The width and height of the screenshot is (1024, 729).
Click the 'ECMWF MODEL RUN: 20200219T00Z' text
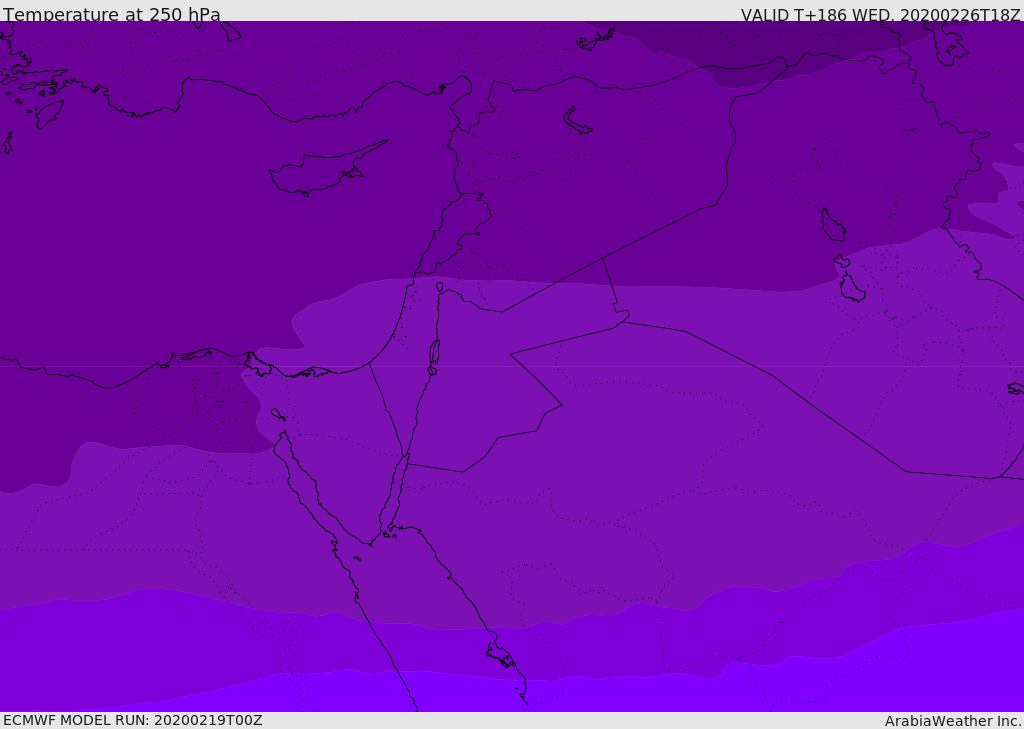(x=133, y=720)
